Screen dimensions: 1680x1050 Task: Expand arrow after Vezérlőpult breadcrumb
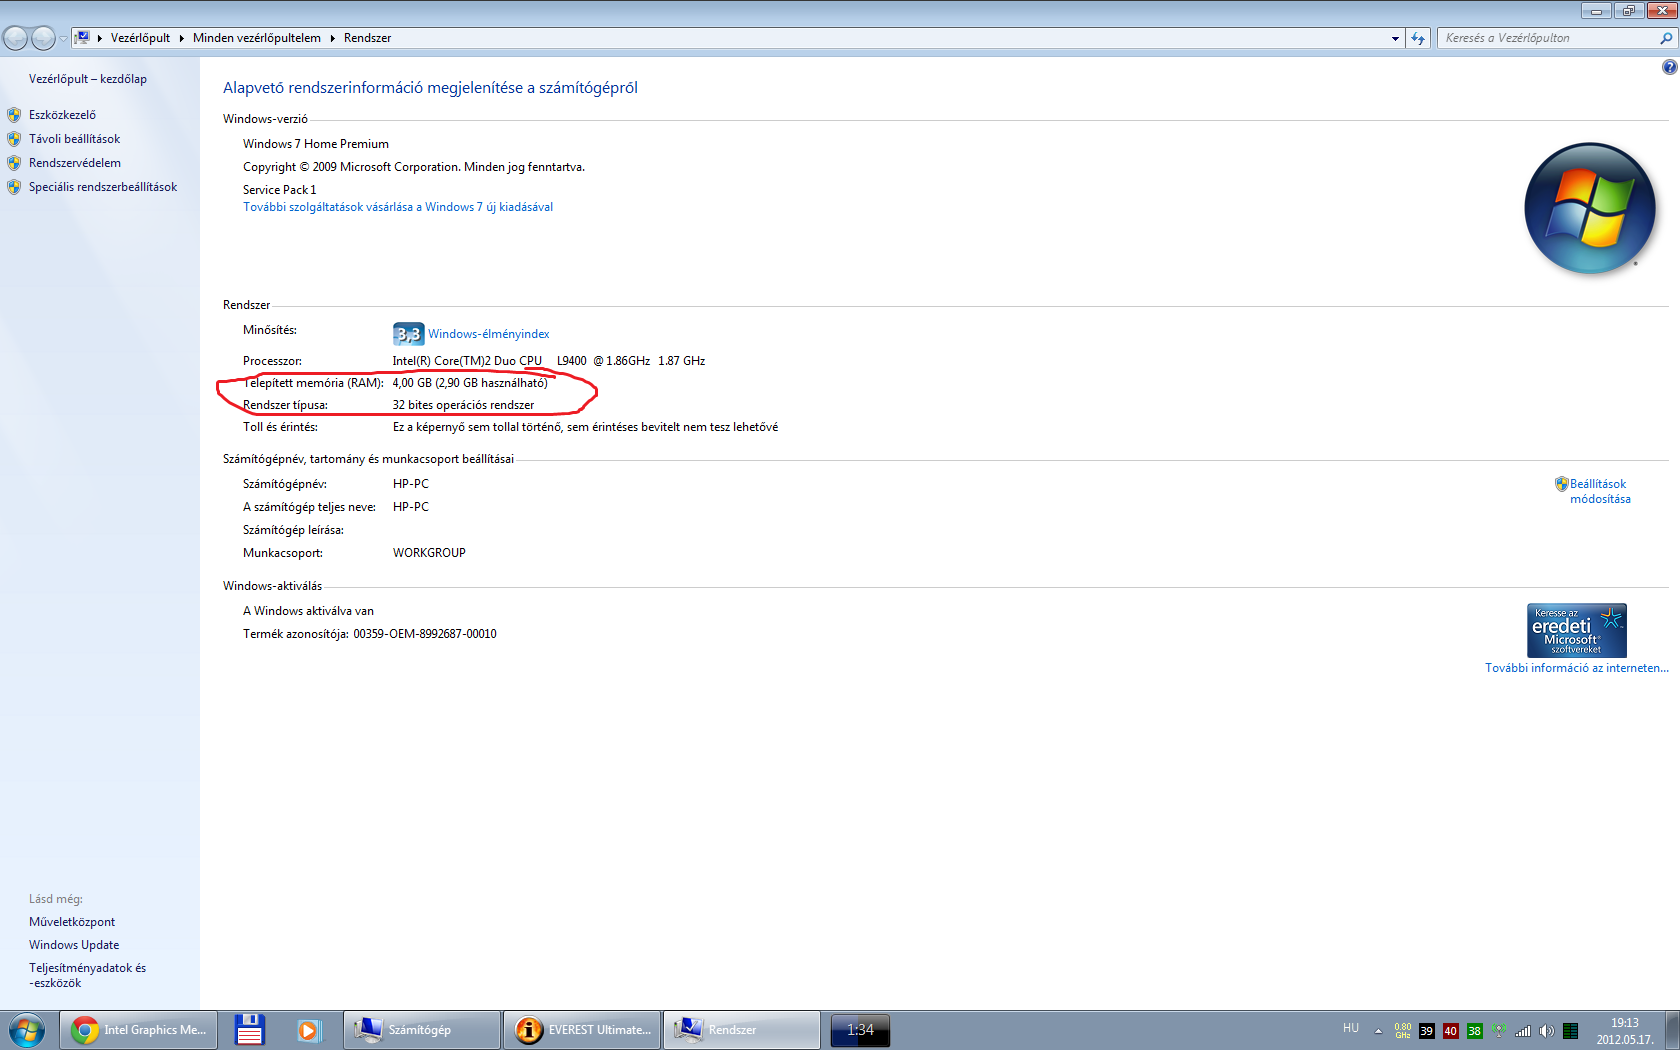(x=182, y=38)
